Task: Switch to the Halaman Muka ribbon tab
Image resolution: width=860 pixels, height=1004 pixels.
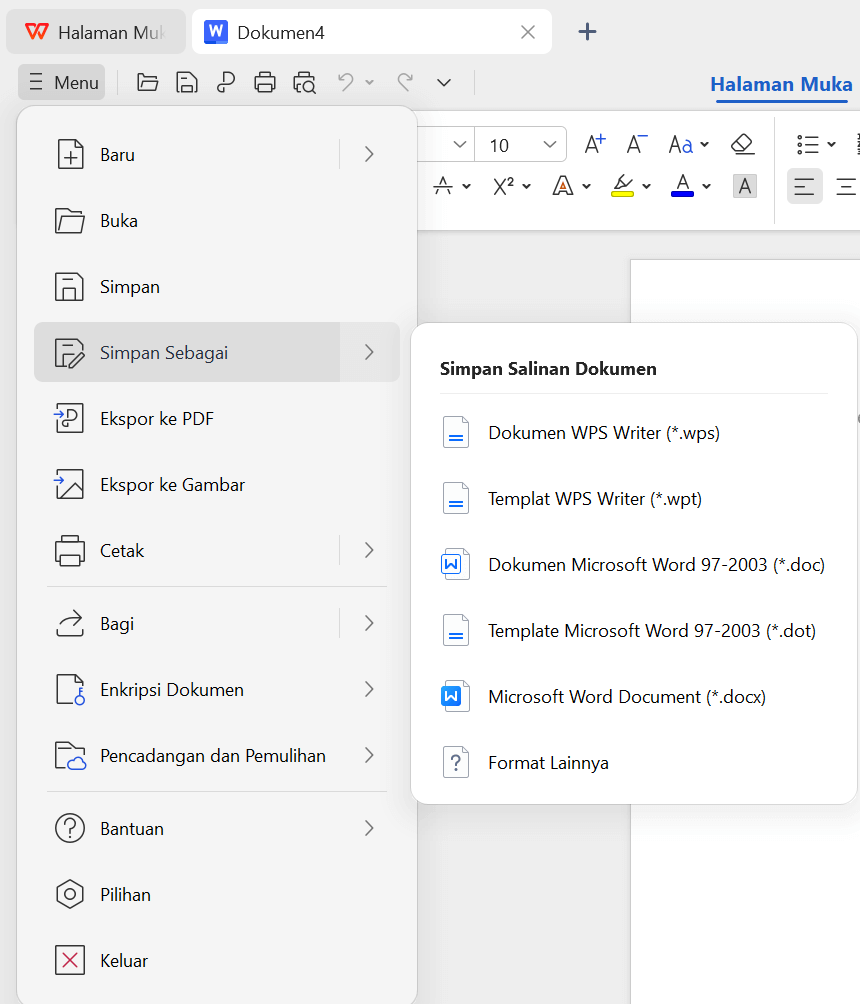Action: [x=781, y=84]
